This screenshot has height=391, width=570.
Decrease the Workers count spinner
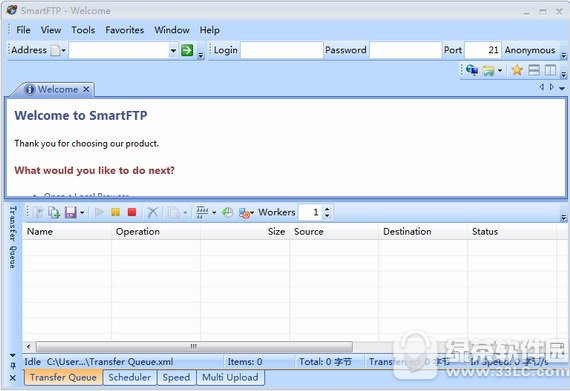coord(327,215)
